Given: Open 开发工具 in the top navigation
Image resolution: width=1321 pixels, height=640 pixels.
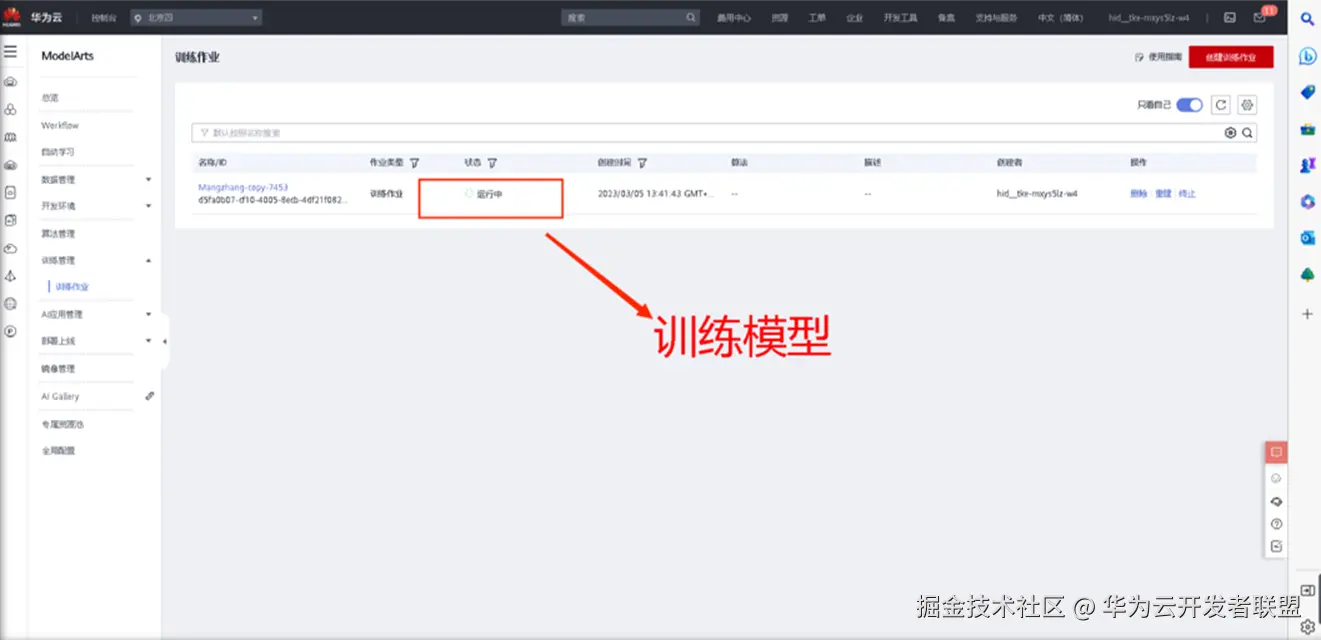Looking at the screenshot, I should click(900, 18).
